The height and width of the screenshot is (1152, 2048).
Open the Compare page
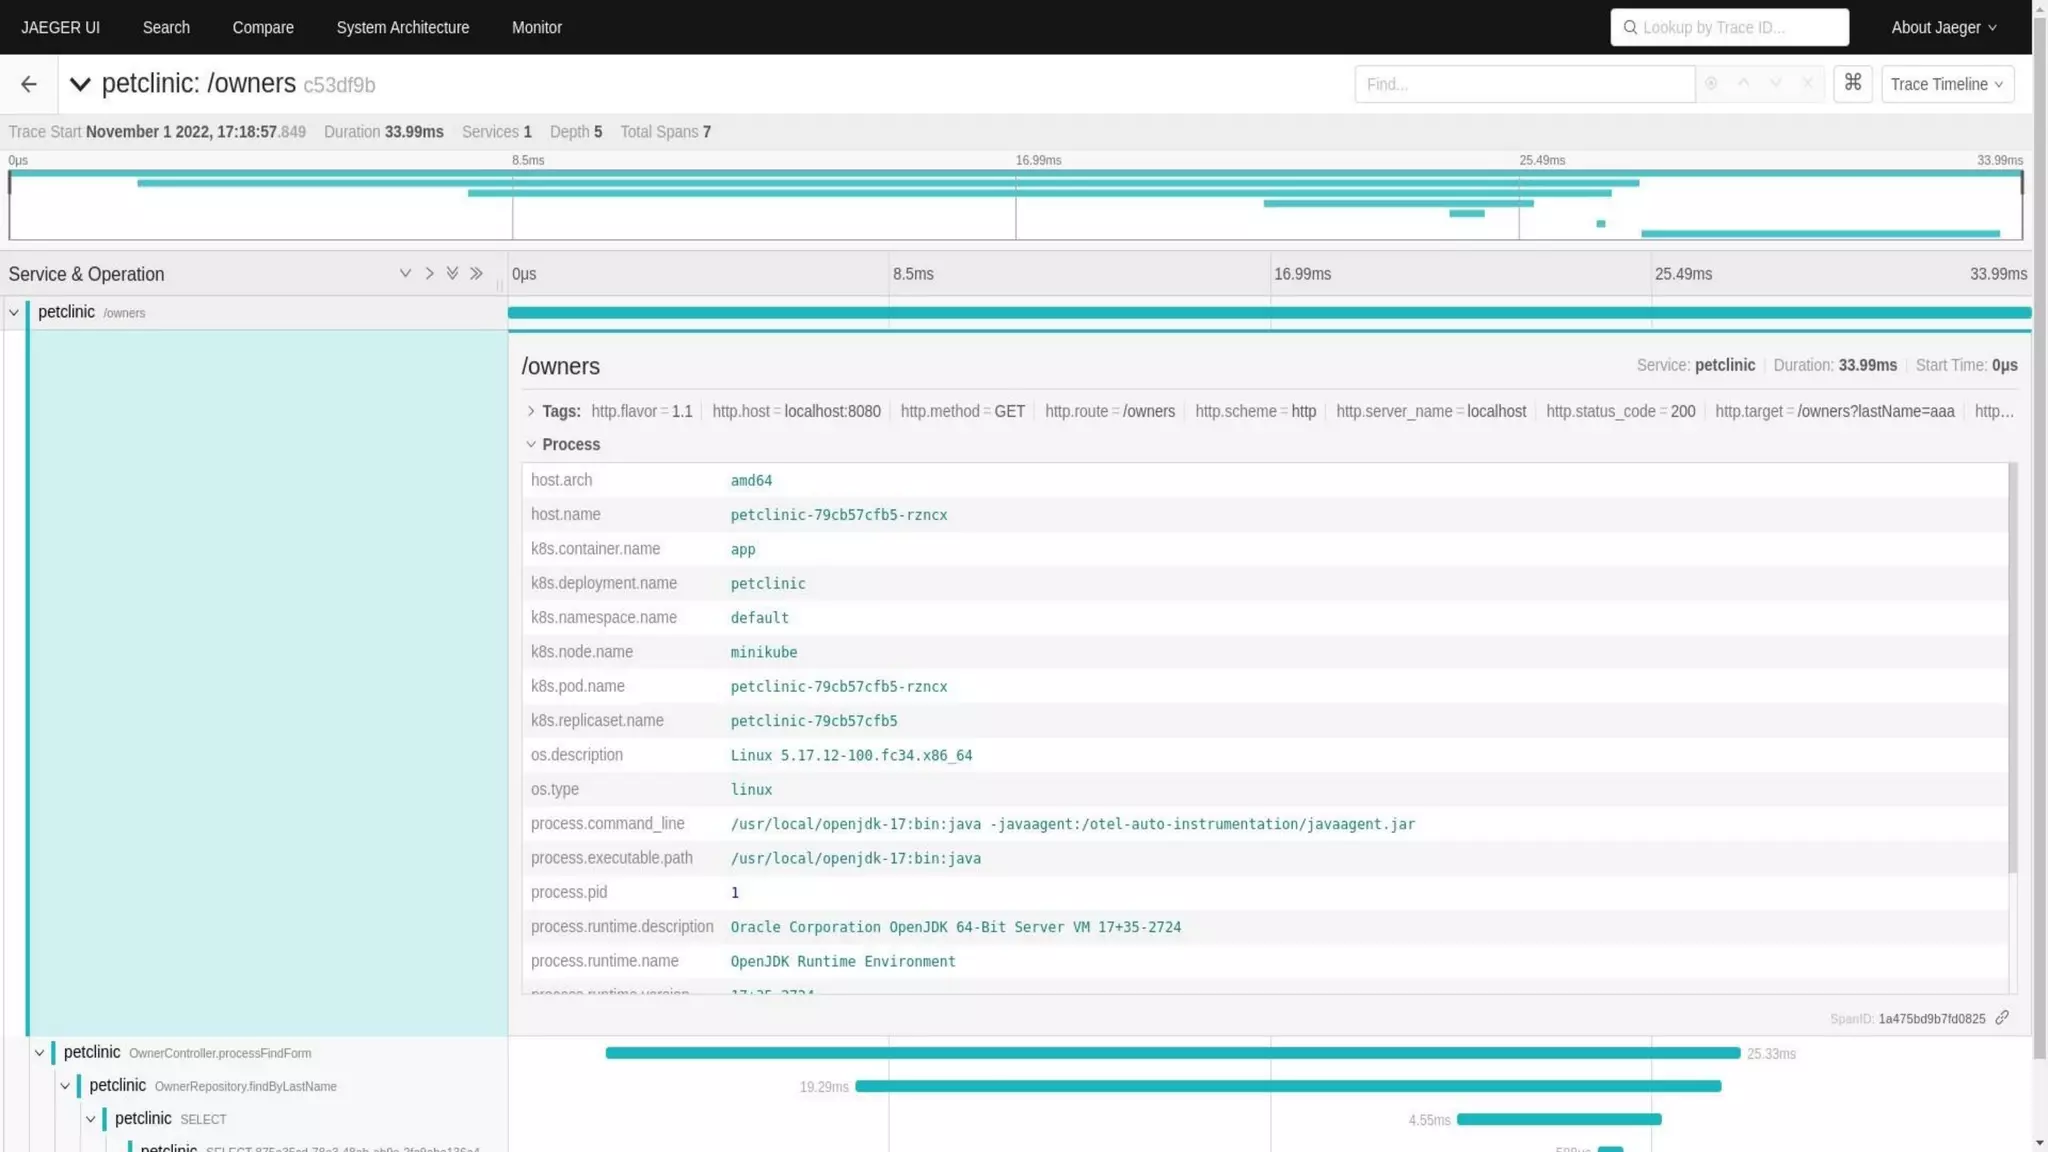pos(262,28)
